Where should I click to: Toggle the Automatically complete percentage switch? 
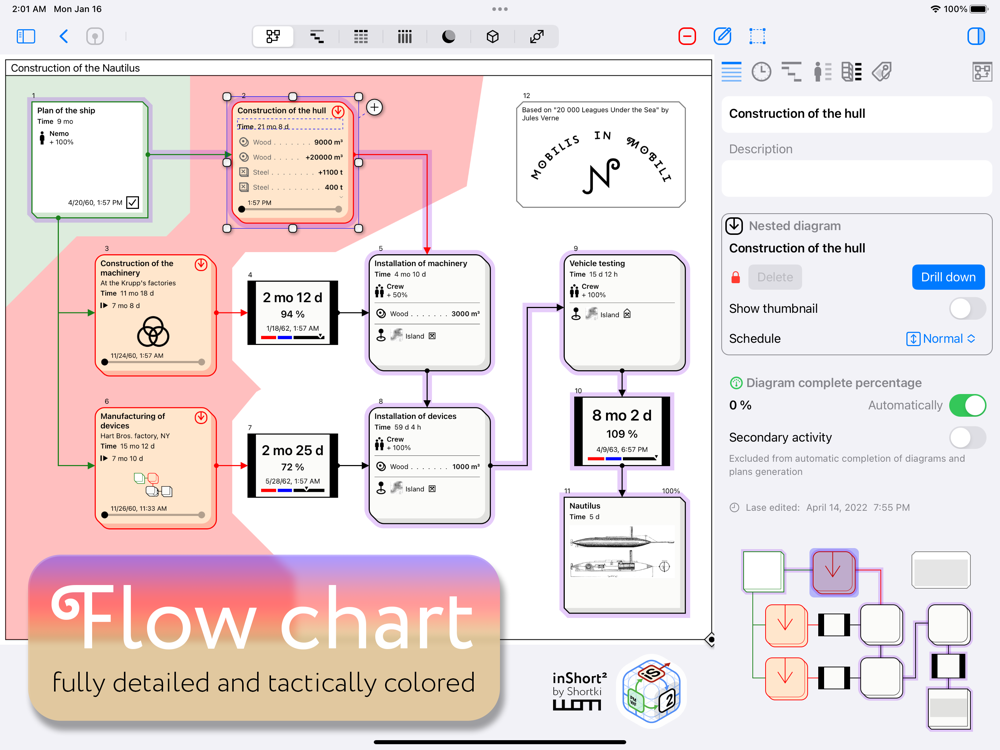tap(967, 405)
